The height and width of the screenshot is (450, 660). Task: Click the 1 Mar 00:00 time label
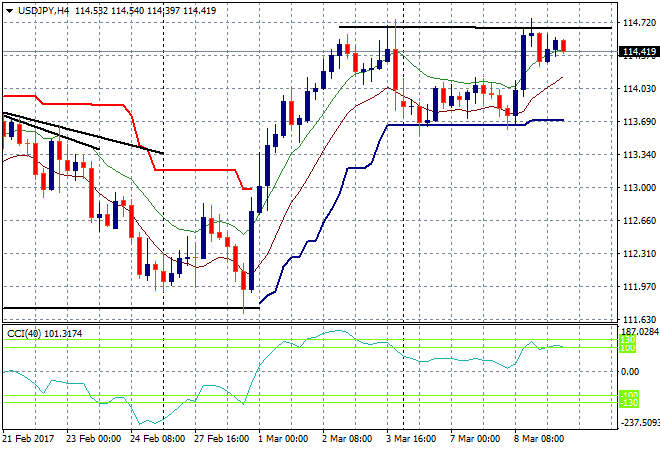[x=283, y=439]
